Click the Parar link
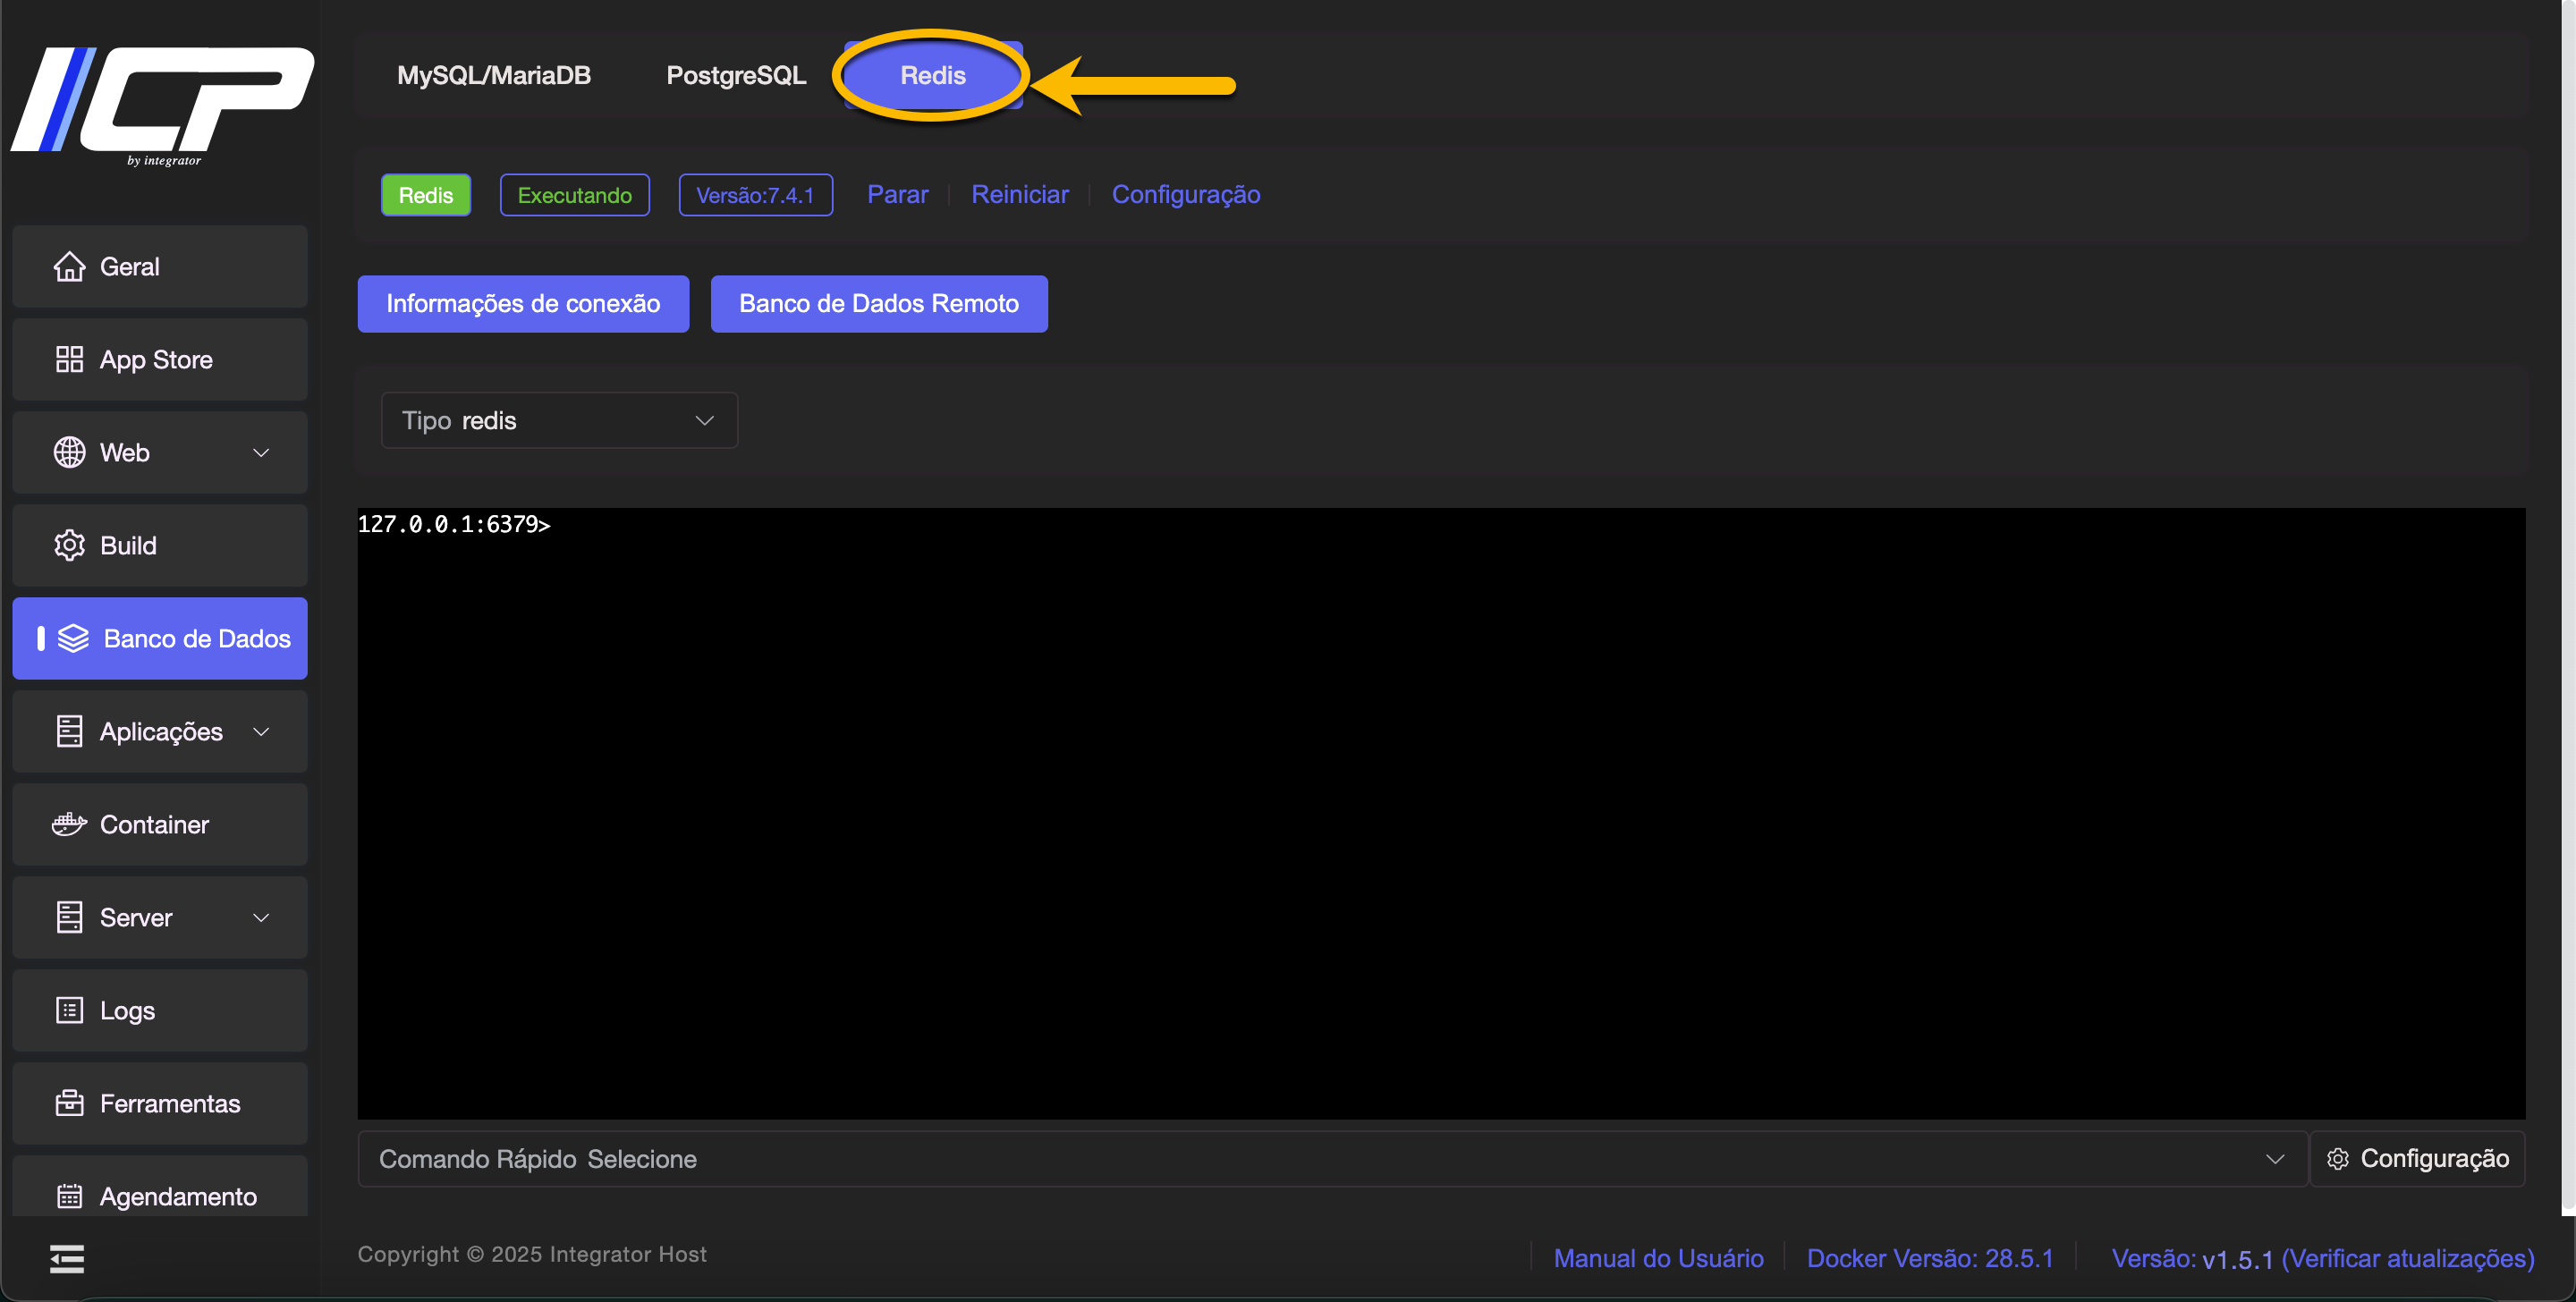 (897, 194)
